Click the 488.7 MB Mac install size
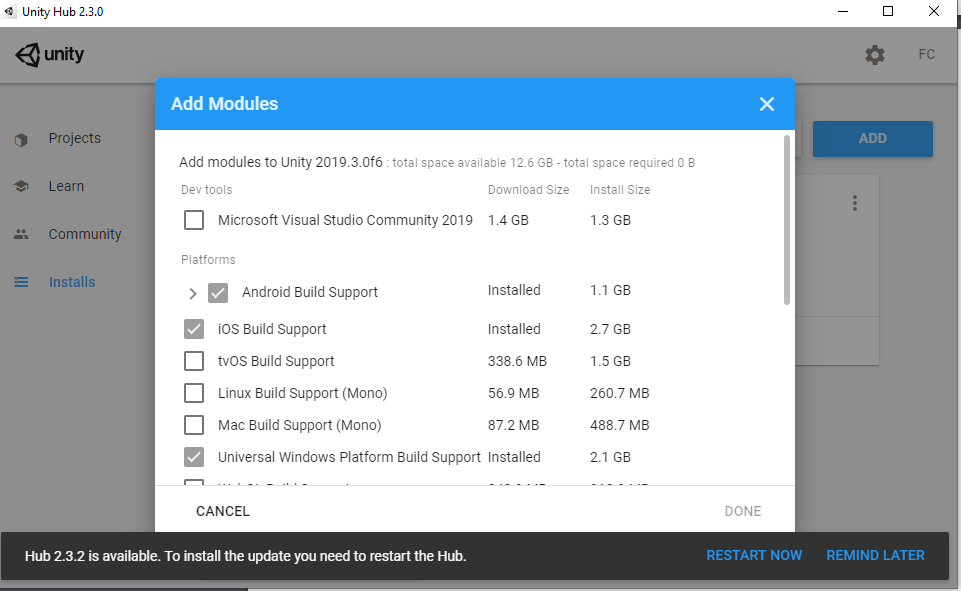961x591 pixels. (x=620, y=425)
